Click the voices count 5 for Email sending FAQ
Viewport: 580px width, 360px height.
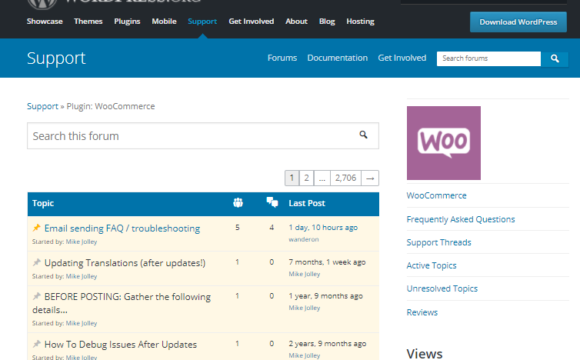(237, 227)
